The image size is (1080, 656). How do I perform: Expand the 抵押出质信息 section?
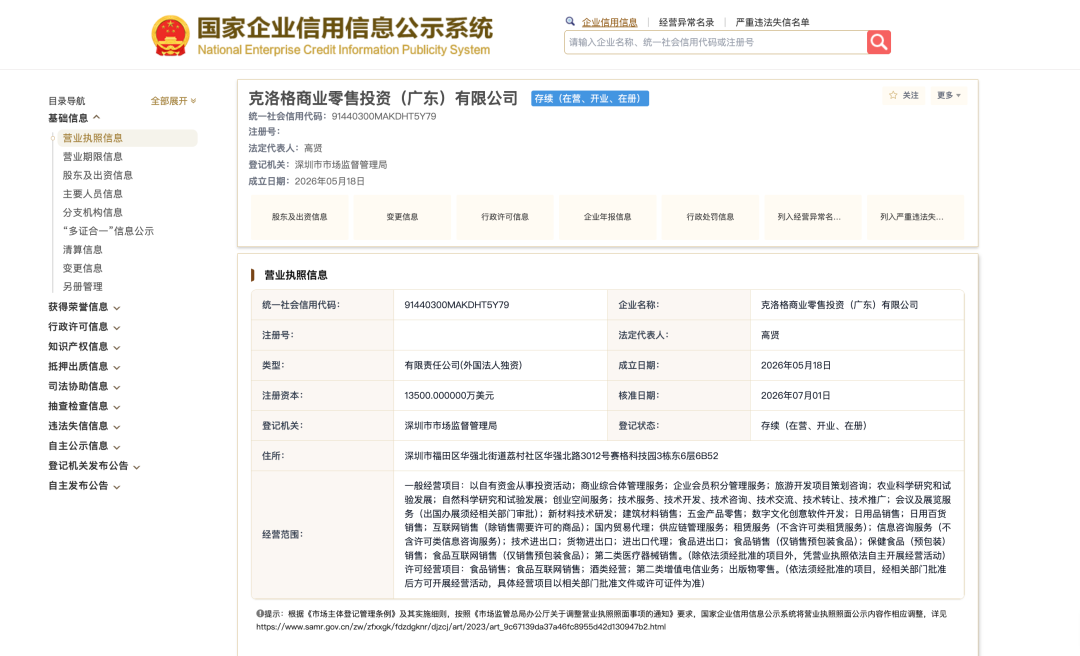click(x=84, y=367)
